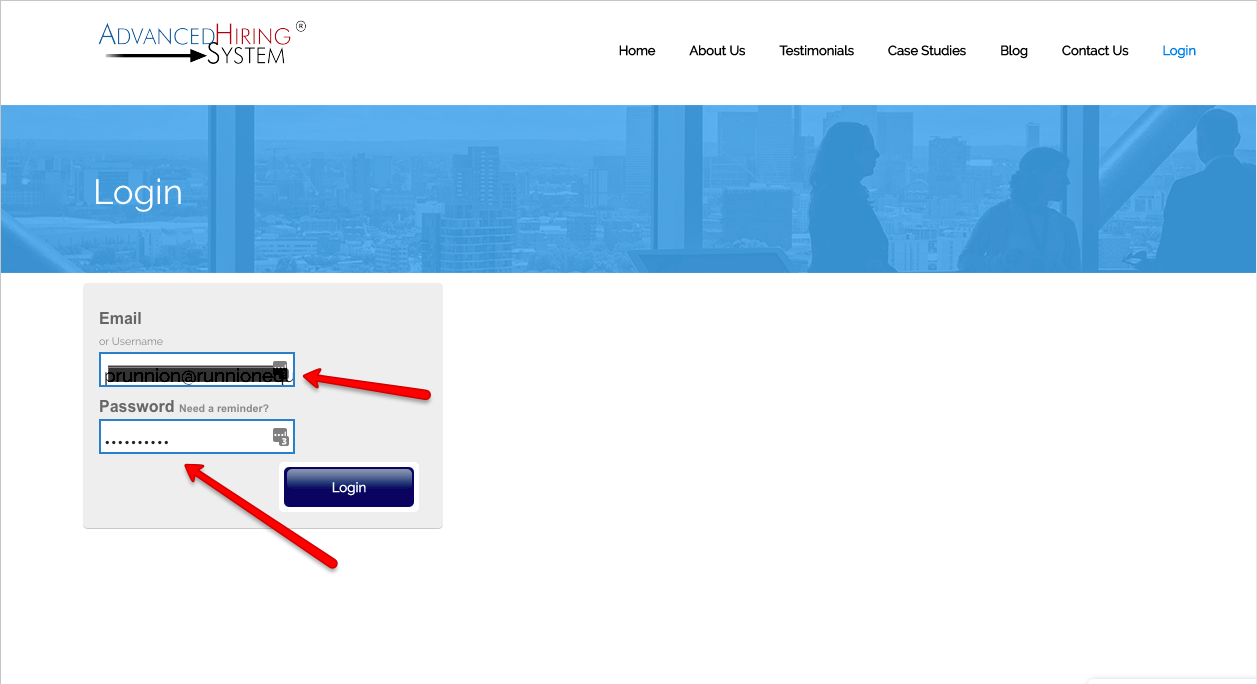Open the Testimonials page
This screenshot has width=1257, height=684.
click(x=817, y=51)
